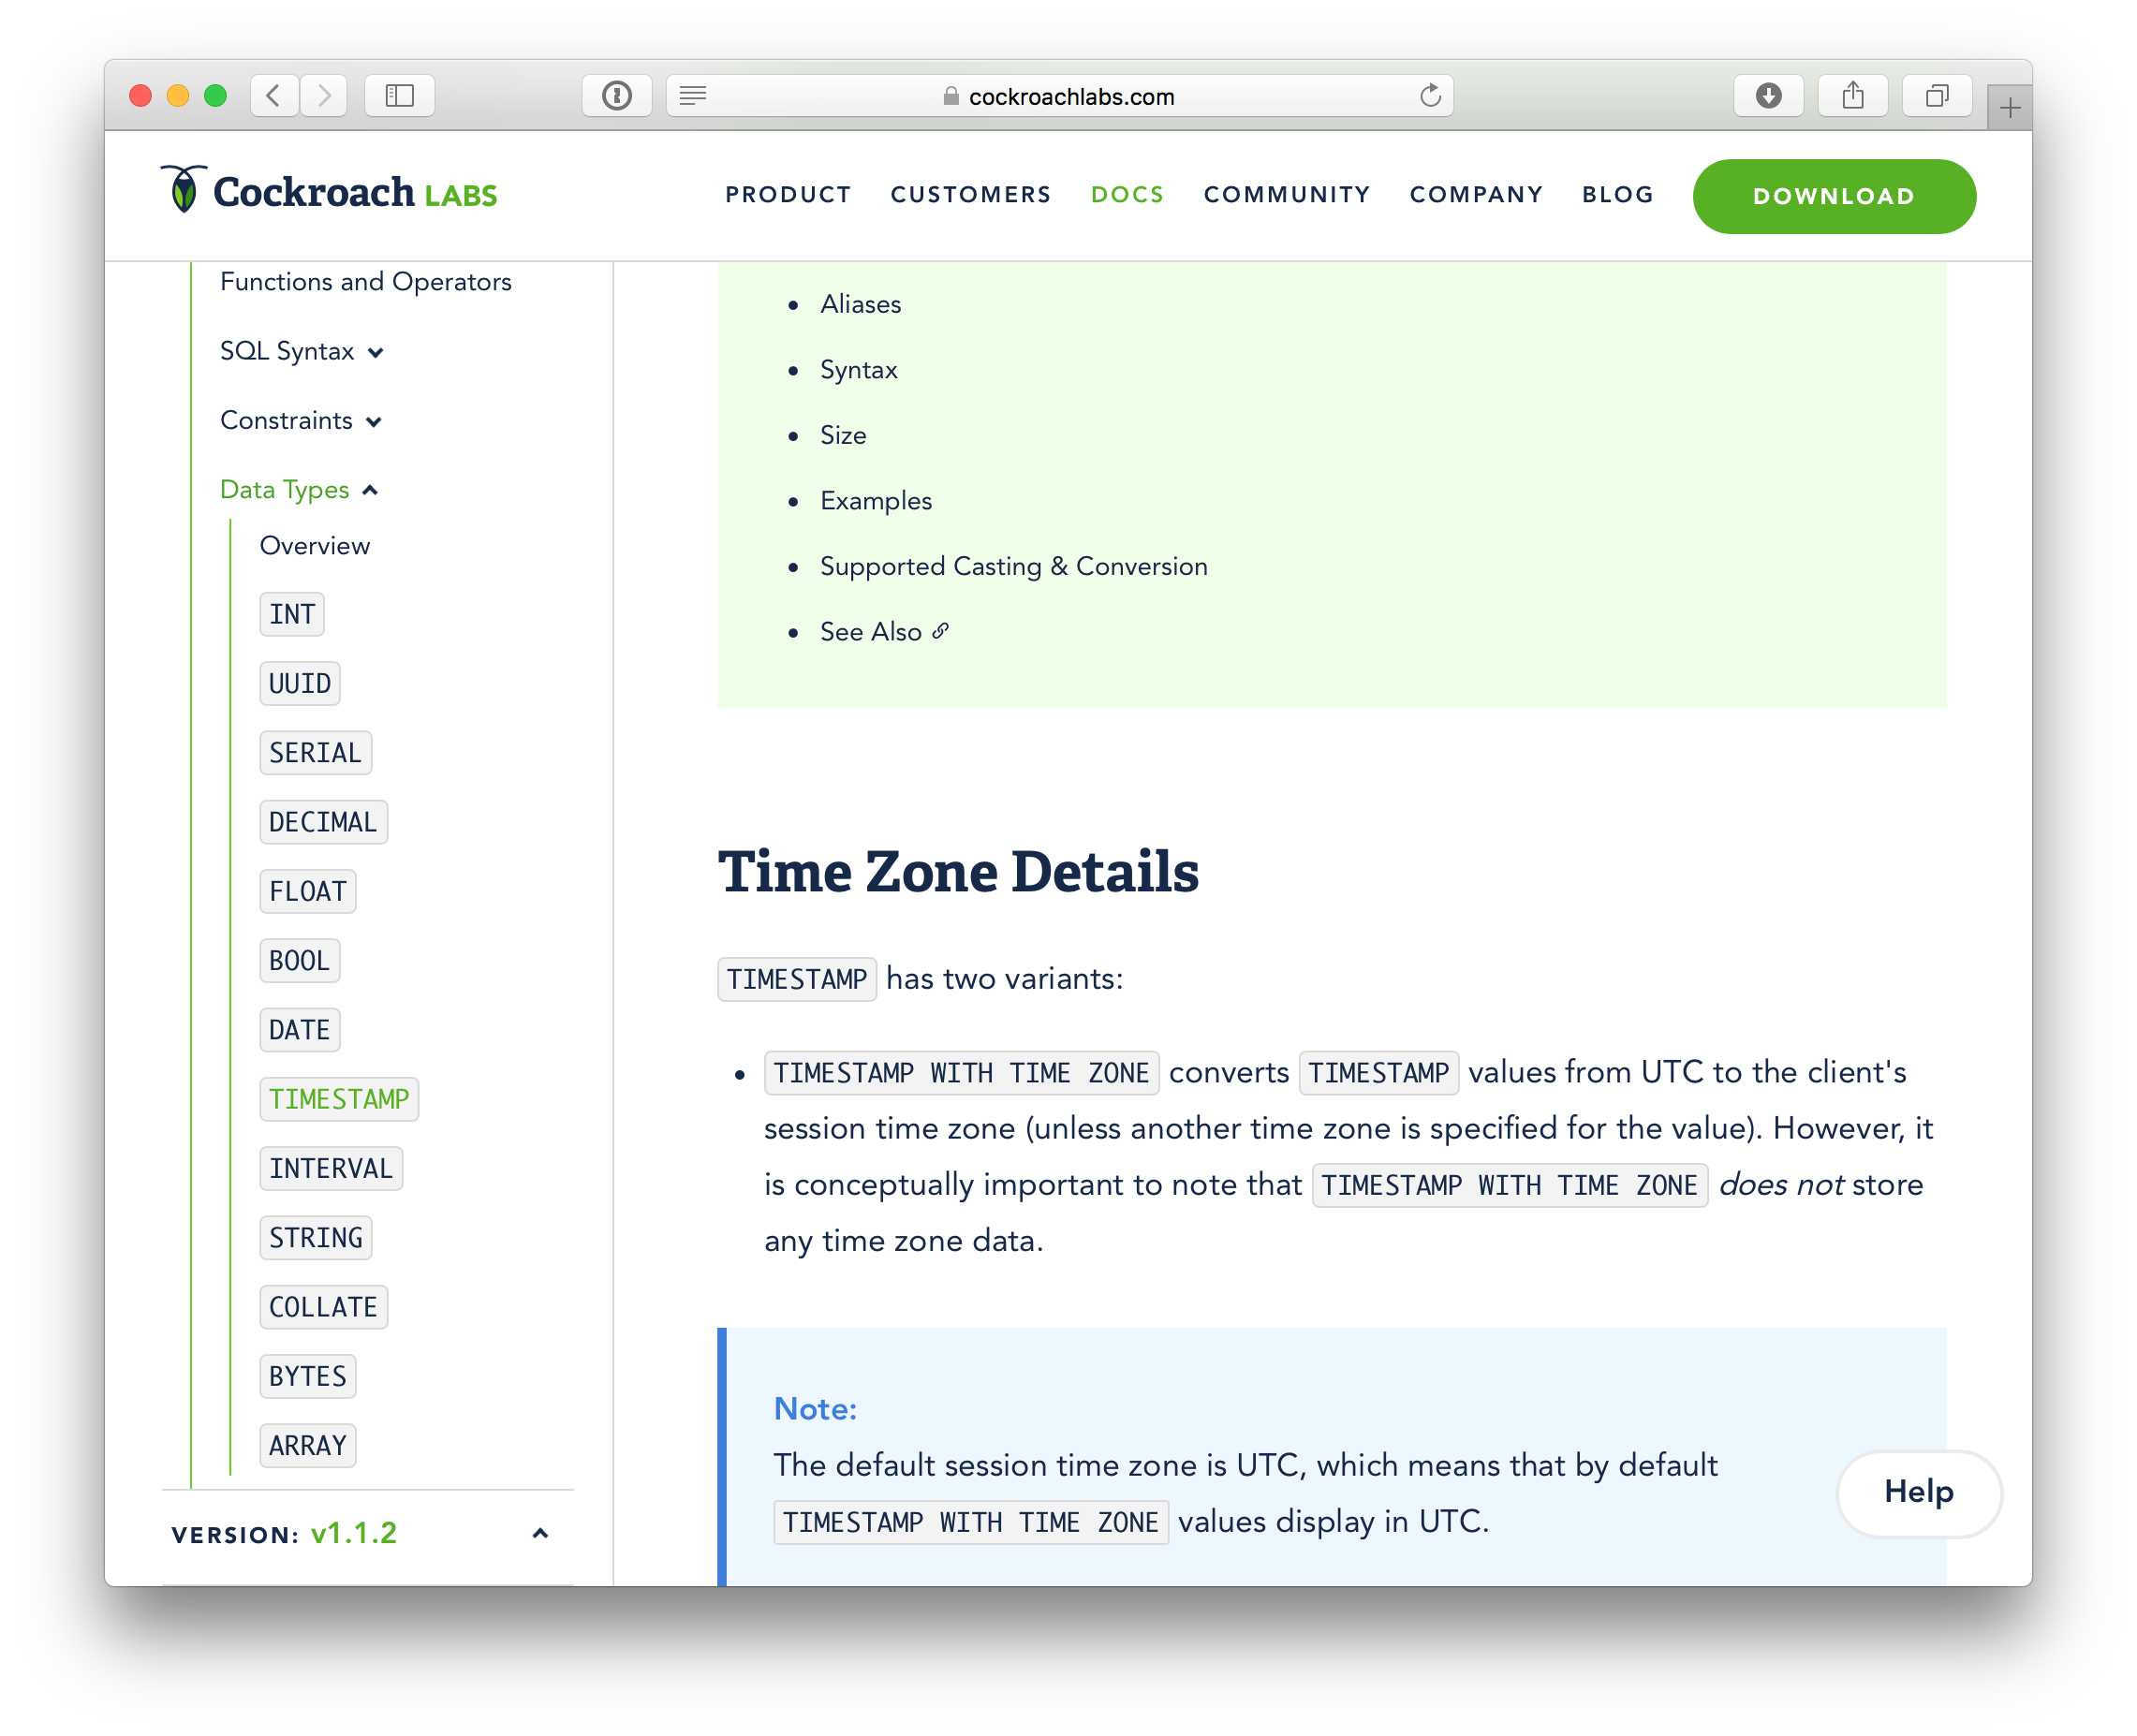Select the TIMESTAMP data type in sidebar

pyautogui.click(x=339, y=1099)
